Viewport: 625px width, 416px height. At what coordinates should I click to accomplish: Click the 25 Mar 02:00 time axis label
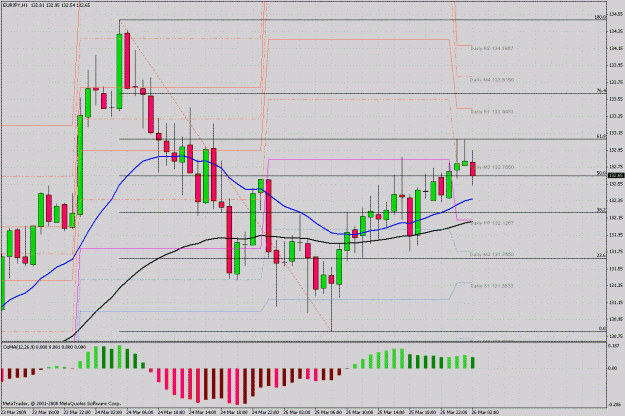pos(296,412)
